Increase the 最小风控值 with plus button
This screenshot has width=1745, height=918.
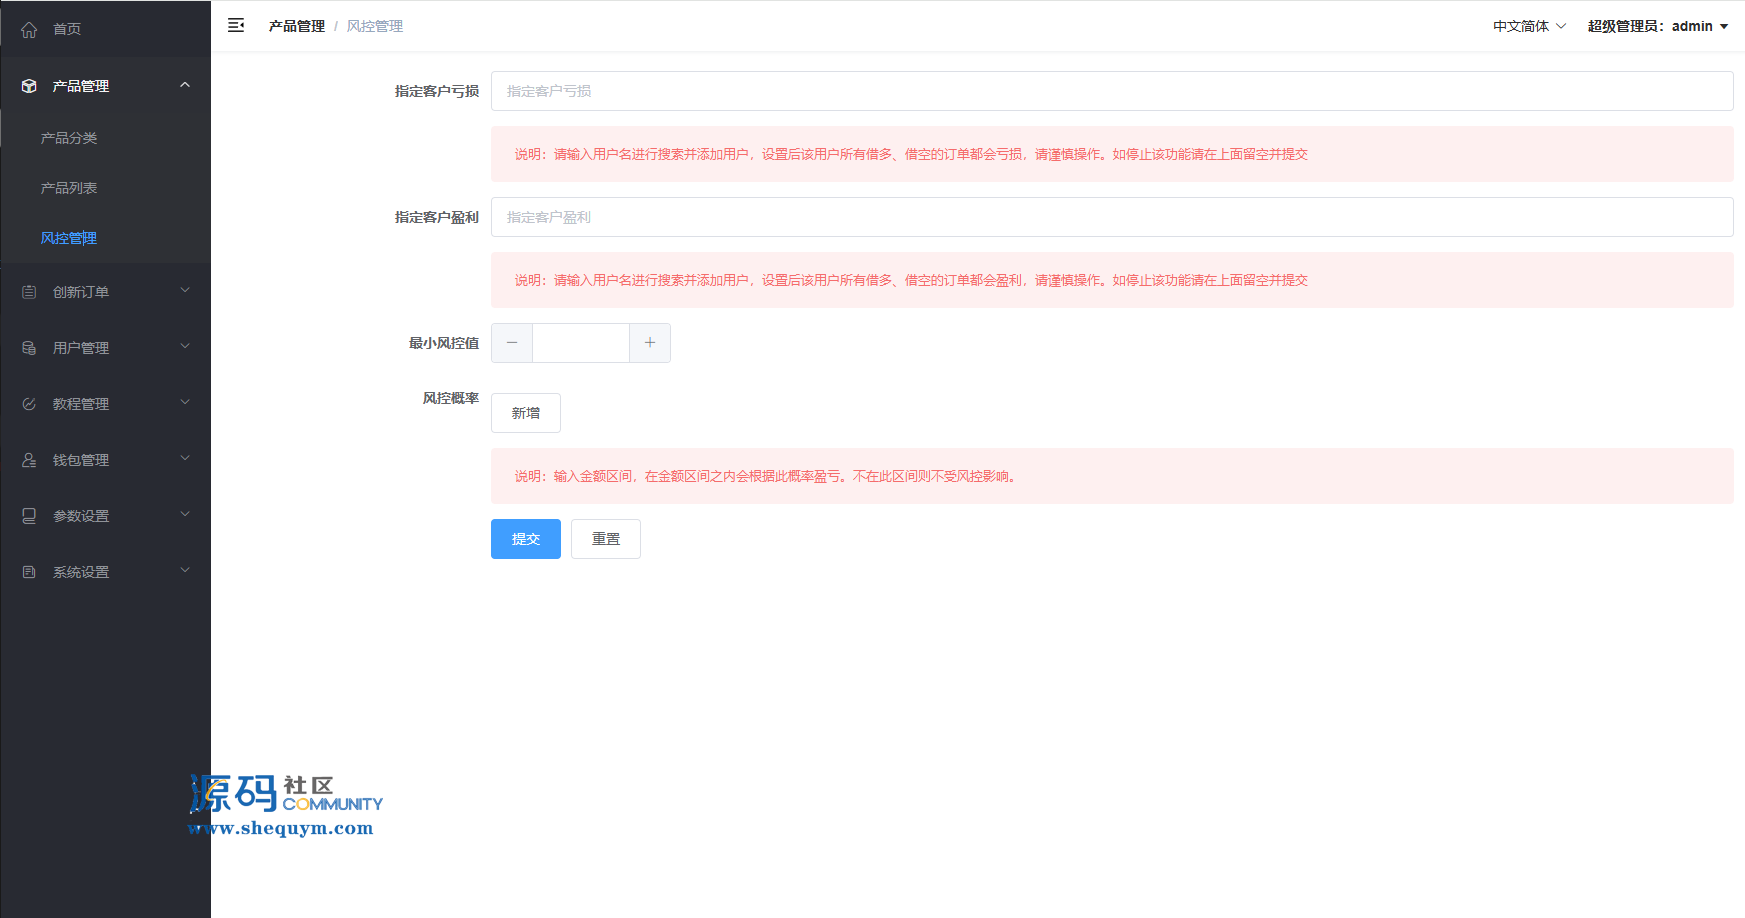click(650, 343)
